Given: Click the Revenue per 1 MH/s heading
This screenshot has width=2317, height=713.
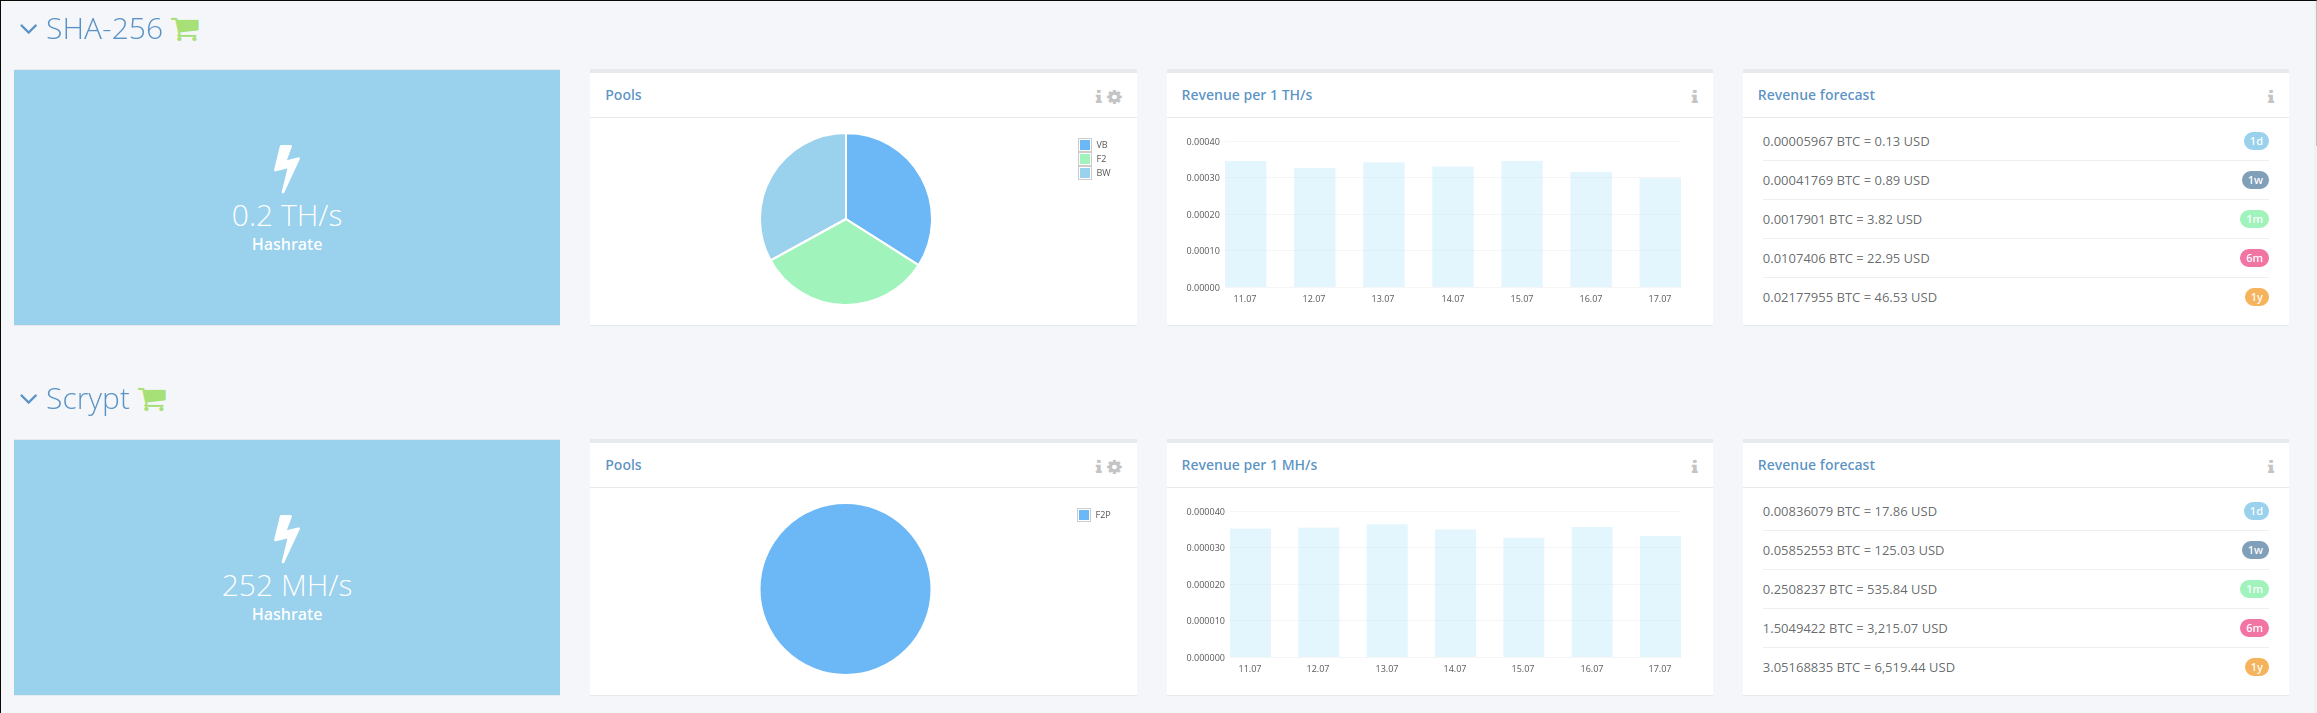Looking at the screenshot, I should pos(1249,465).
